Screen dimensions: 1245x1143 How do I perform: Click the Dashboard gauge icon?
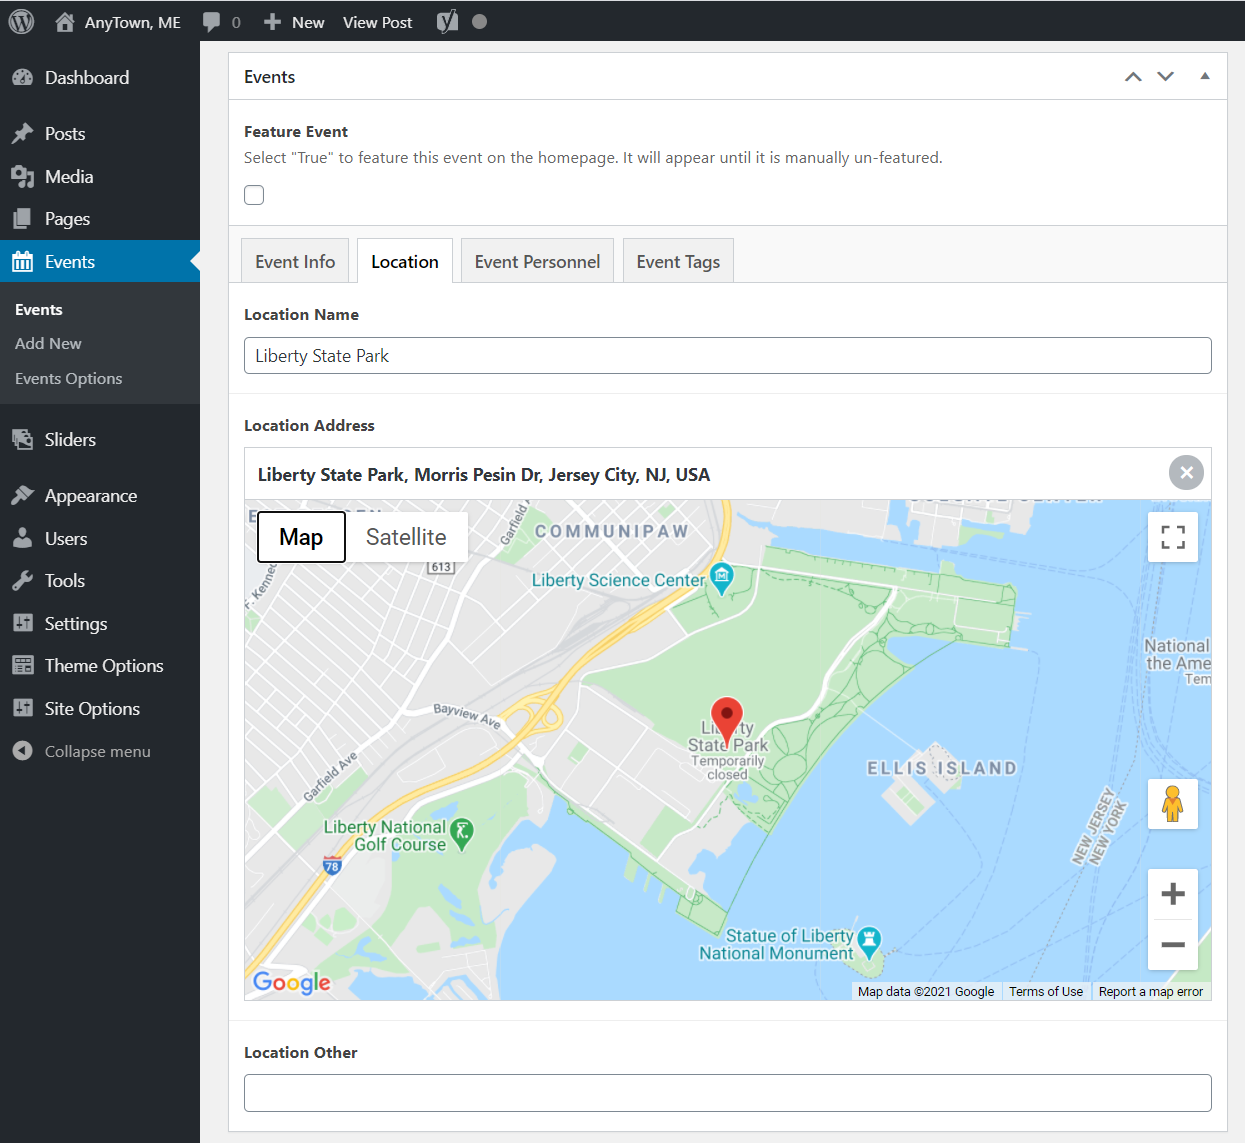(22, 77)
